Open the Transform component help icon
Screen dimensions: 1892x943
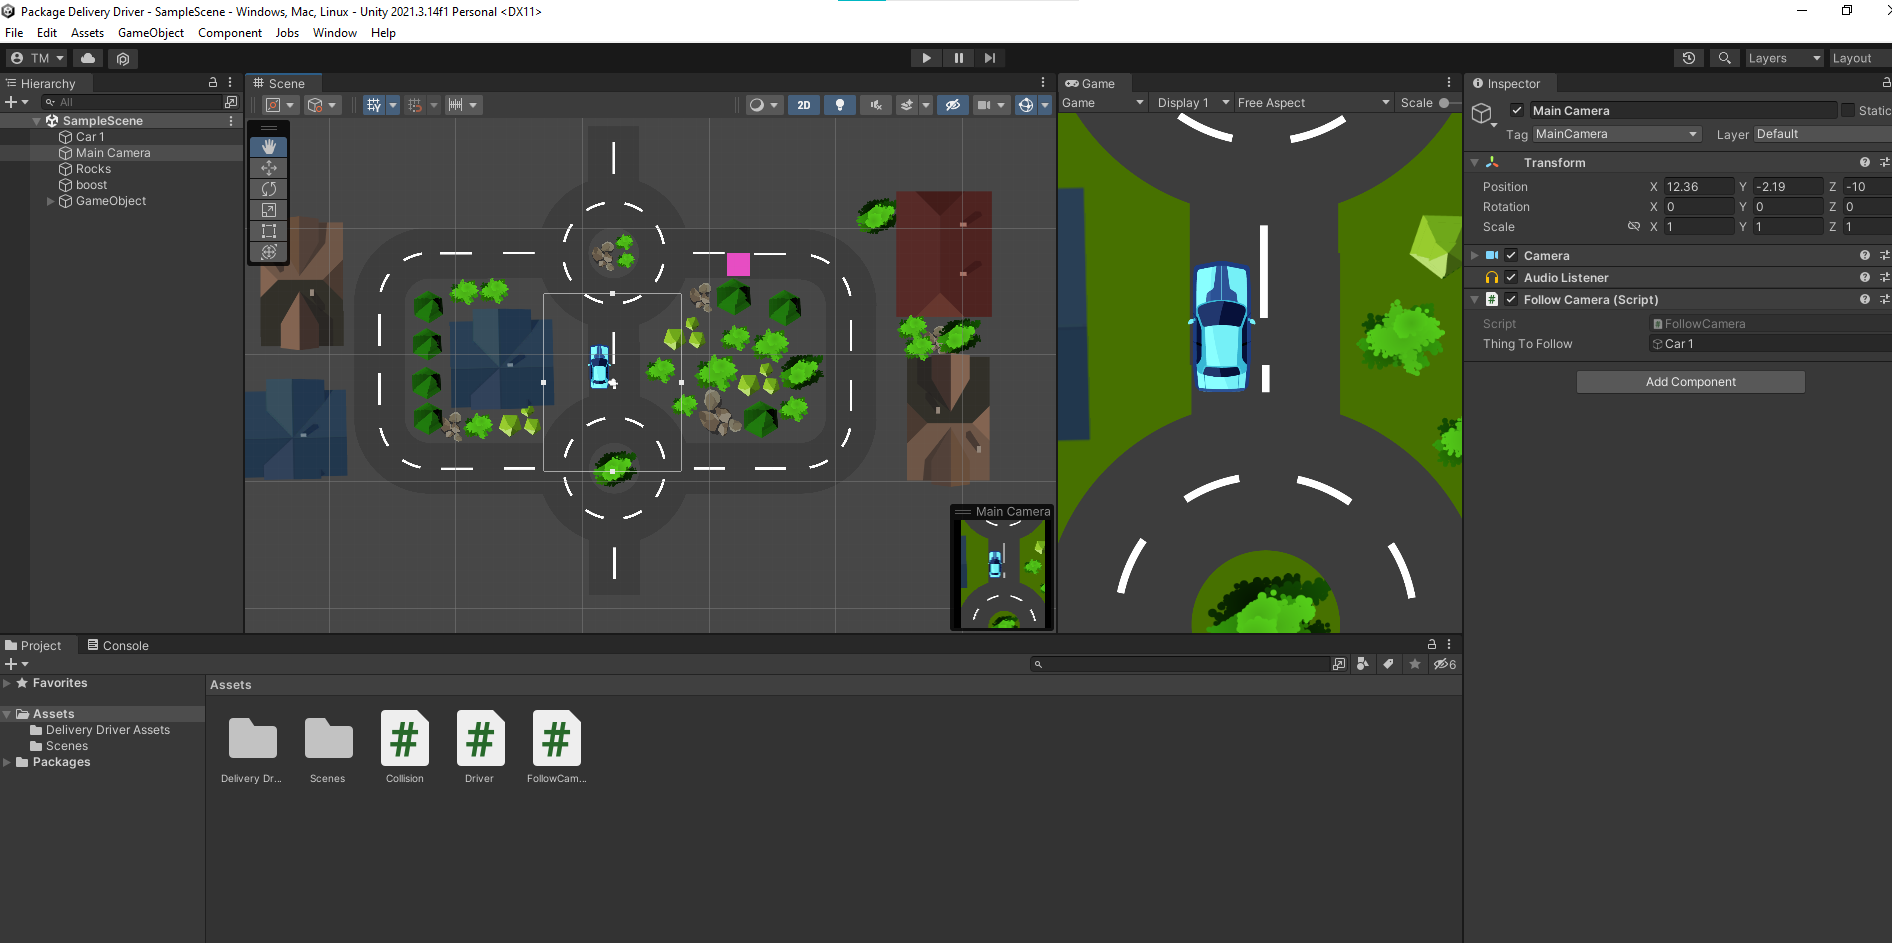click(1865, 162)
